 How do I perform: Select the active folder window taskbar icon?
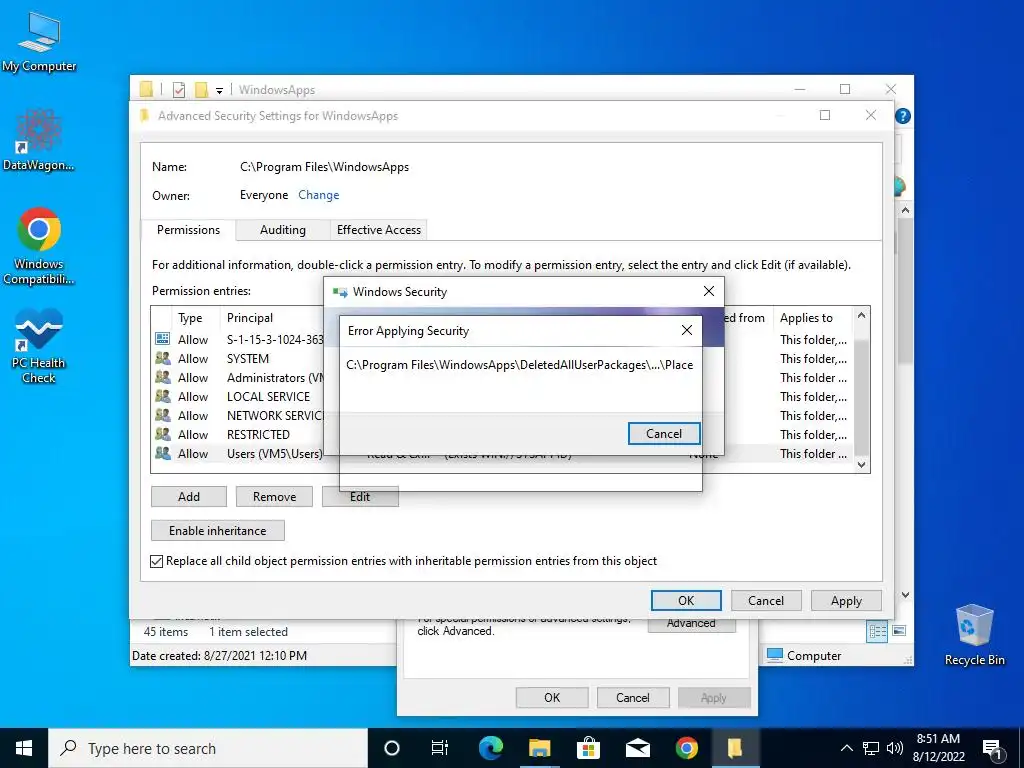(735, 748)
